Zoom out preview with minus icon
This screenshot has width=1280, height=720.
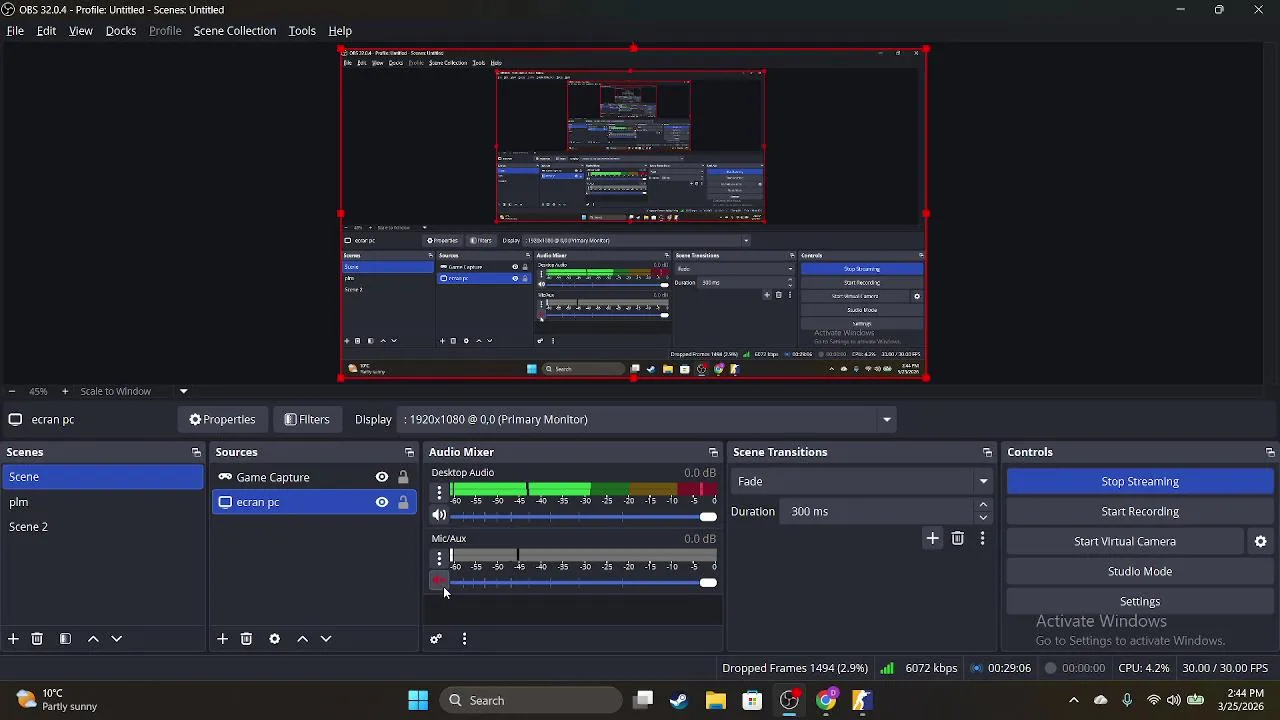click(x=11, y=392)
